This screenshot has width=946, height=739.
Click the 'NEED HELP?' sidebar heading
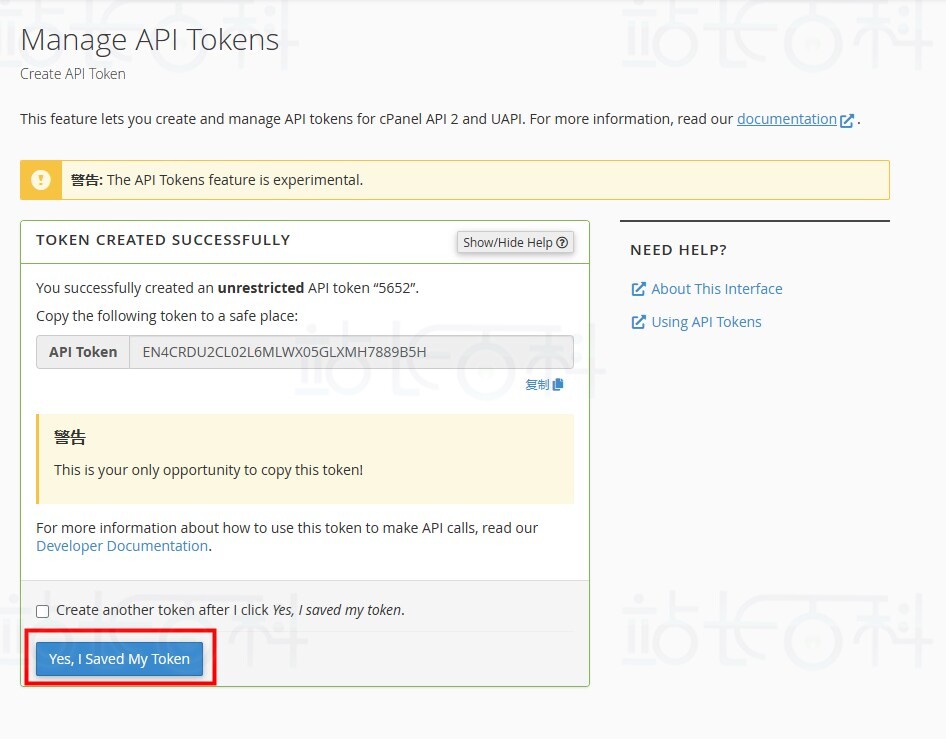679,250
